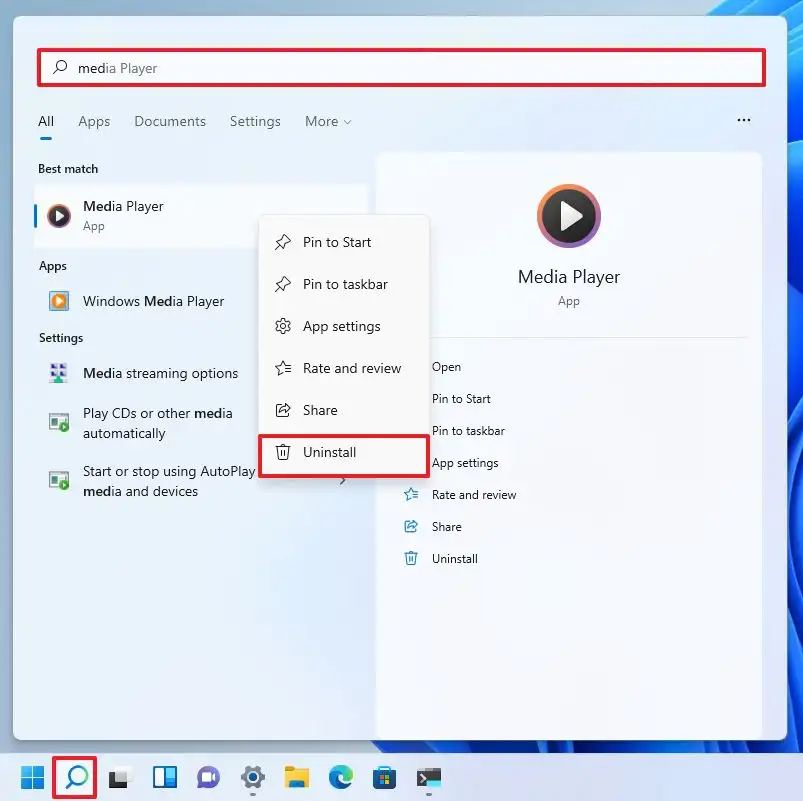Click inside the search input field
The image size is (803, 801).
(x=400, y=67)
